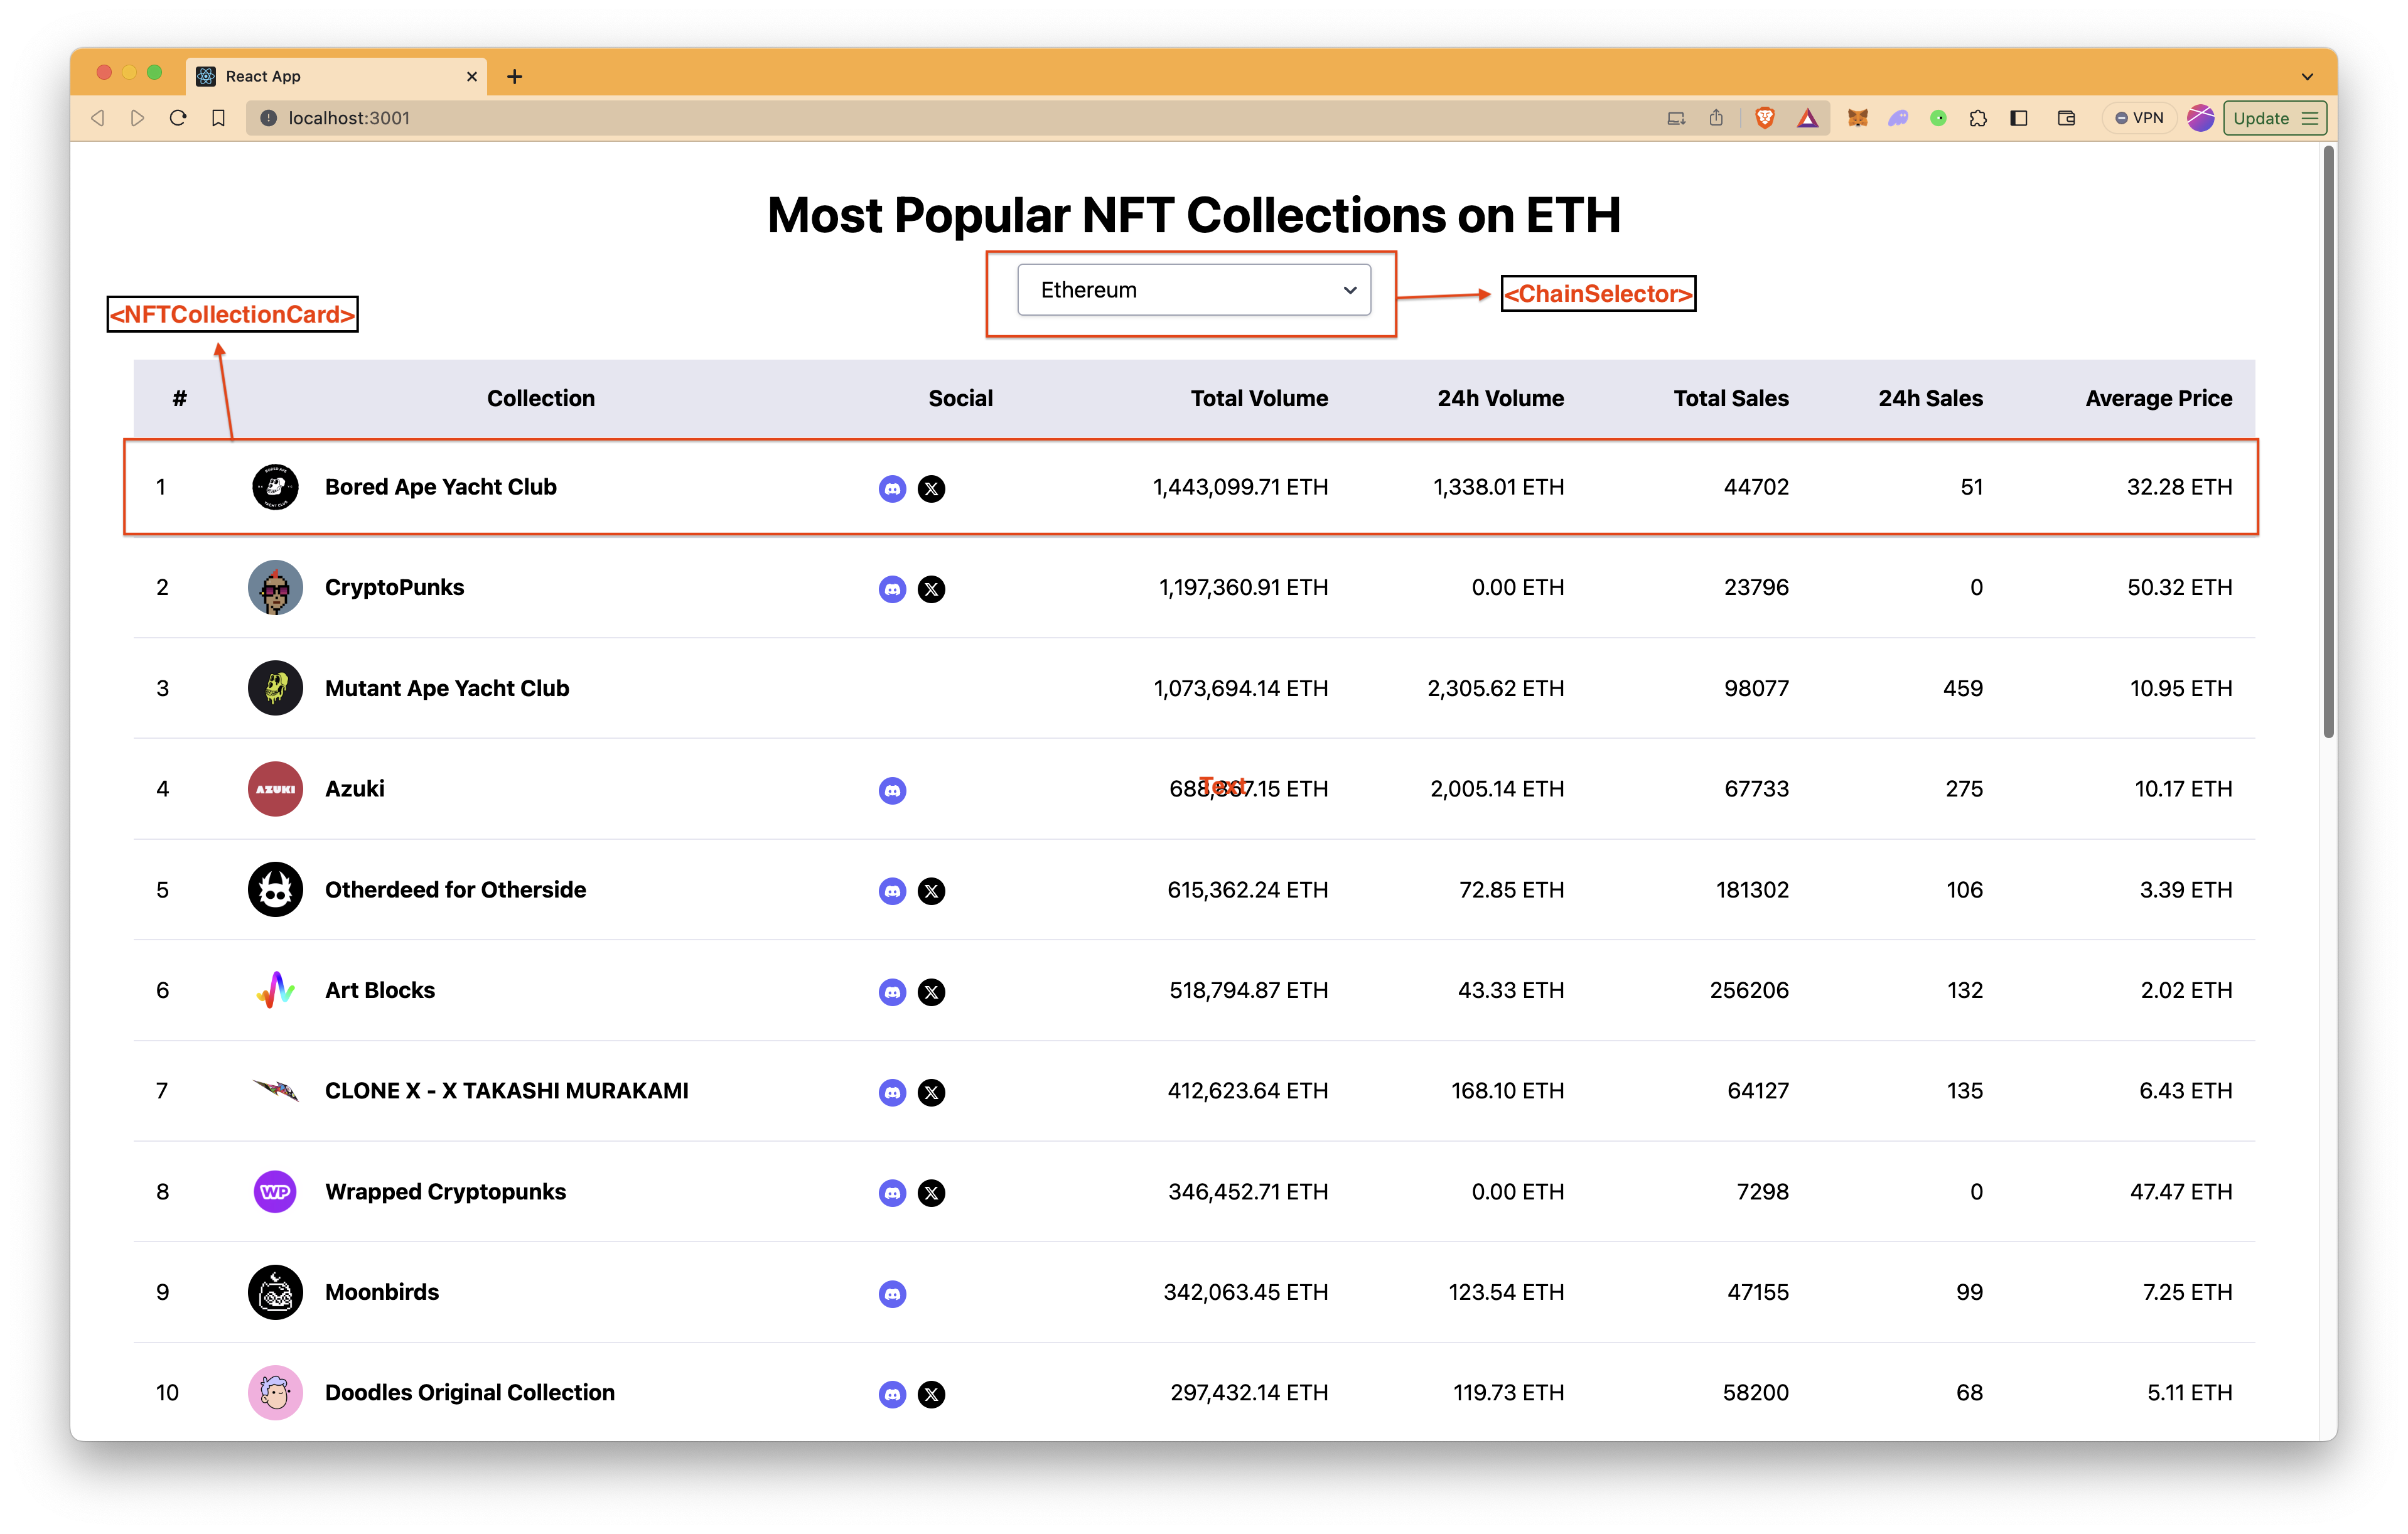
Task: Open the browser extensions puzzle icon
Action: (1977, 118)
